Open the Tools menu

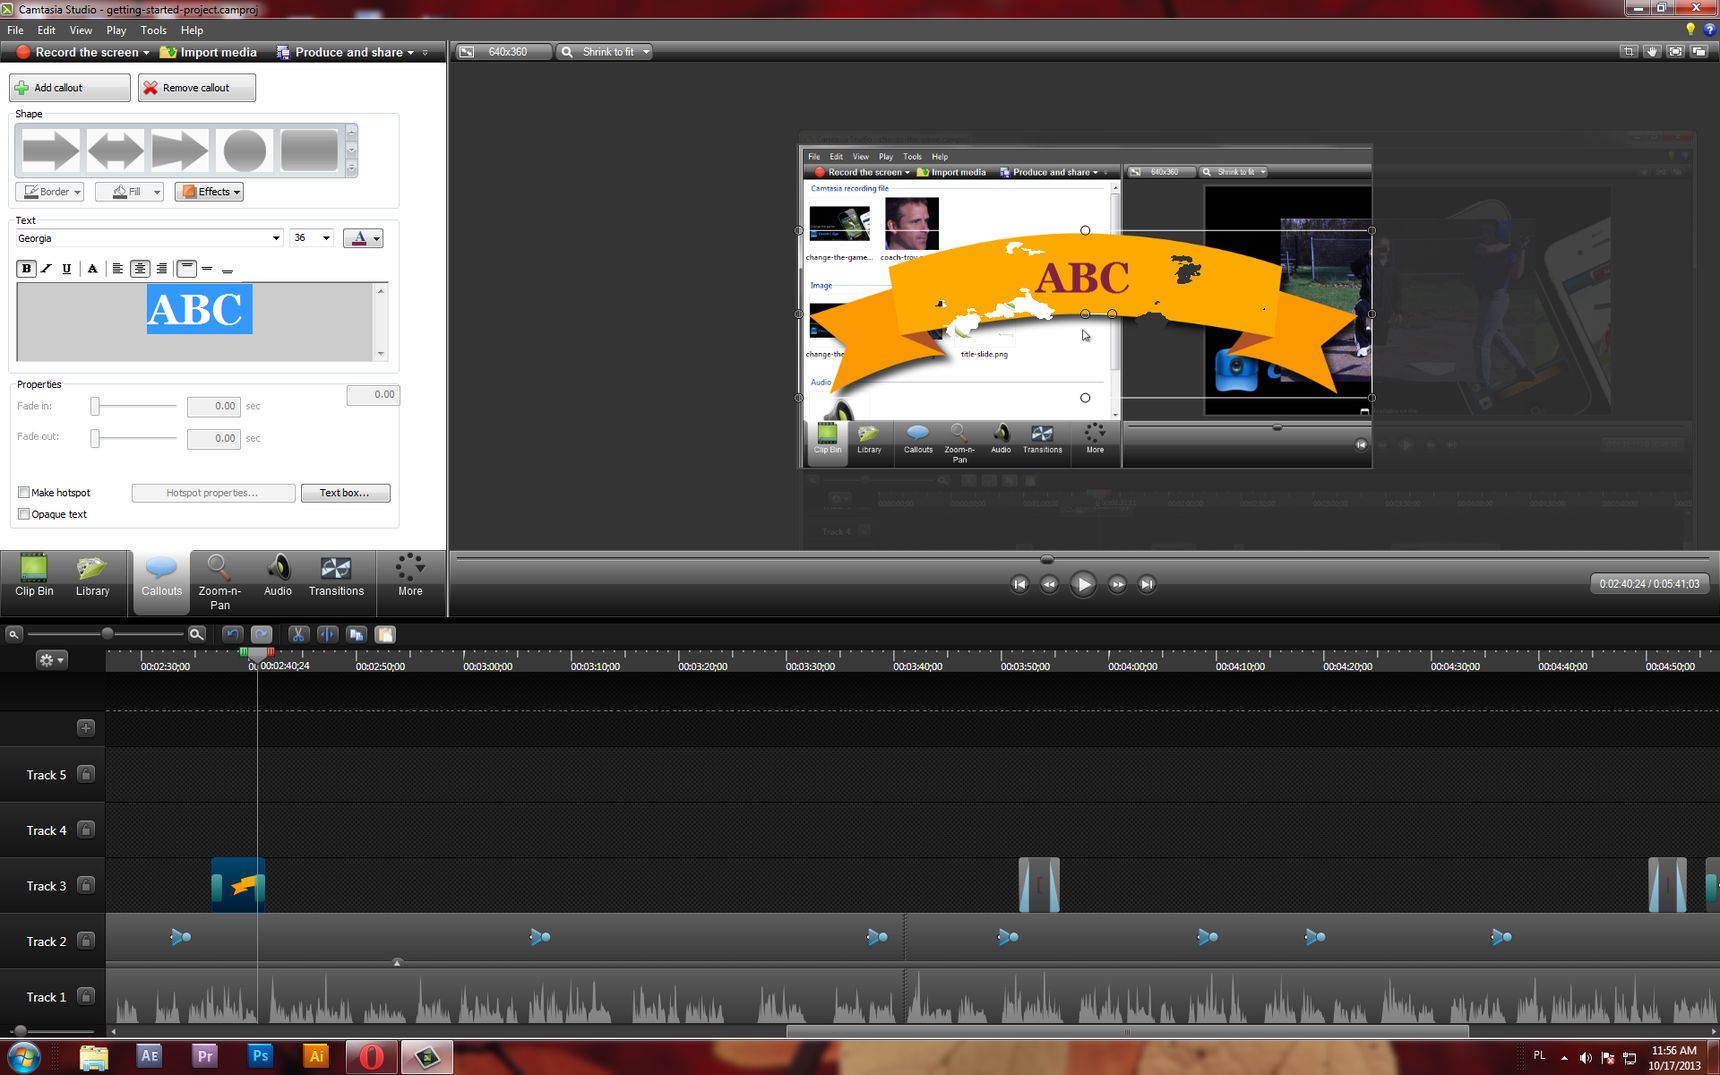click(153, 30)
